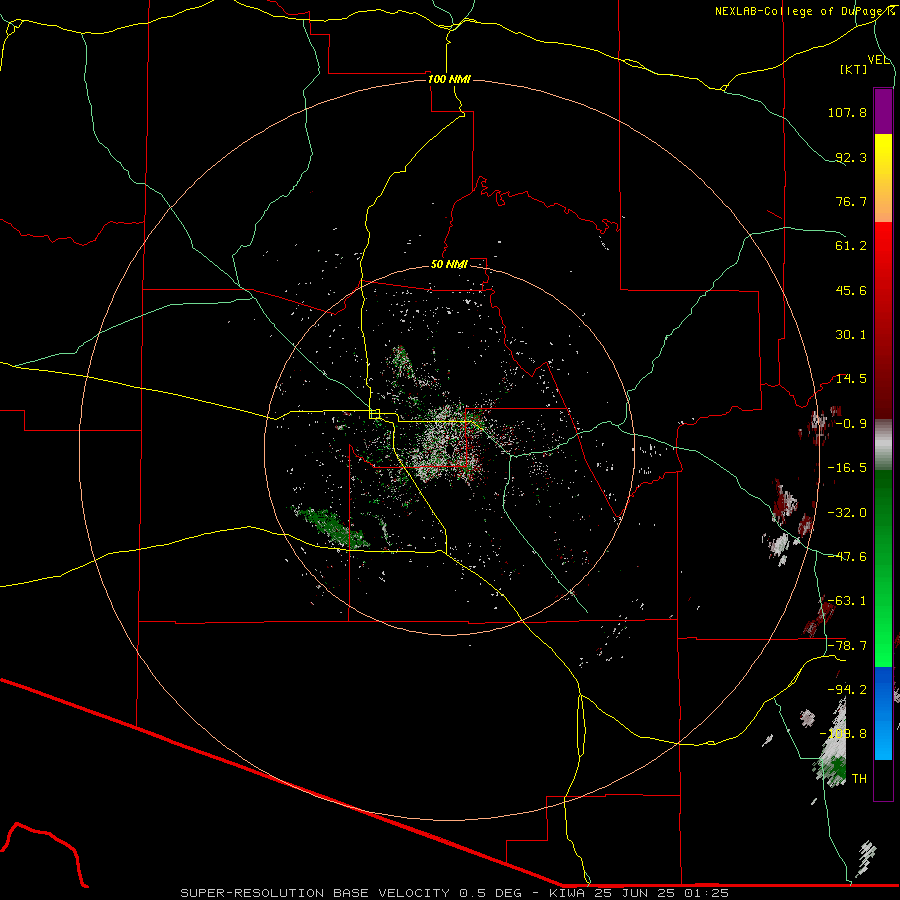This screenshot has width=900, height=900.
Task: Click the 100 NMI range ring label
Action: [449, 79]
